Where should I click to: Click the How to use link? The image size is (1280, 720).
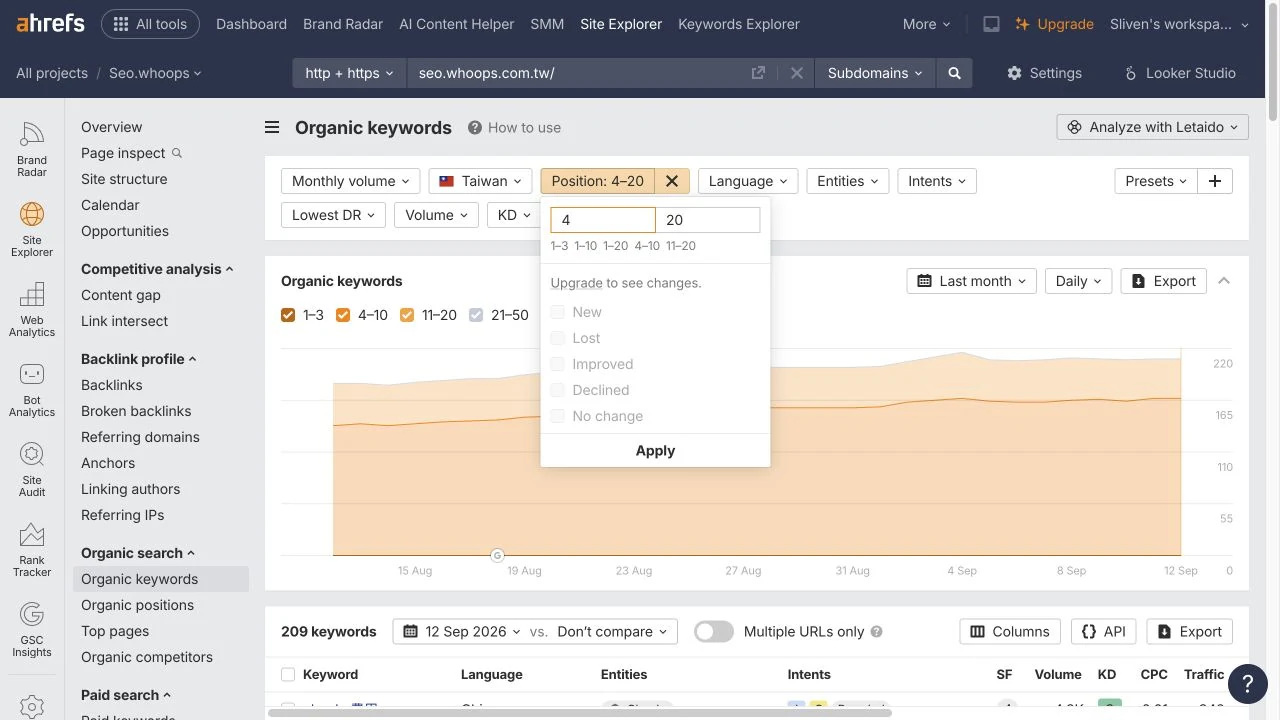tap(524, 127)
